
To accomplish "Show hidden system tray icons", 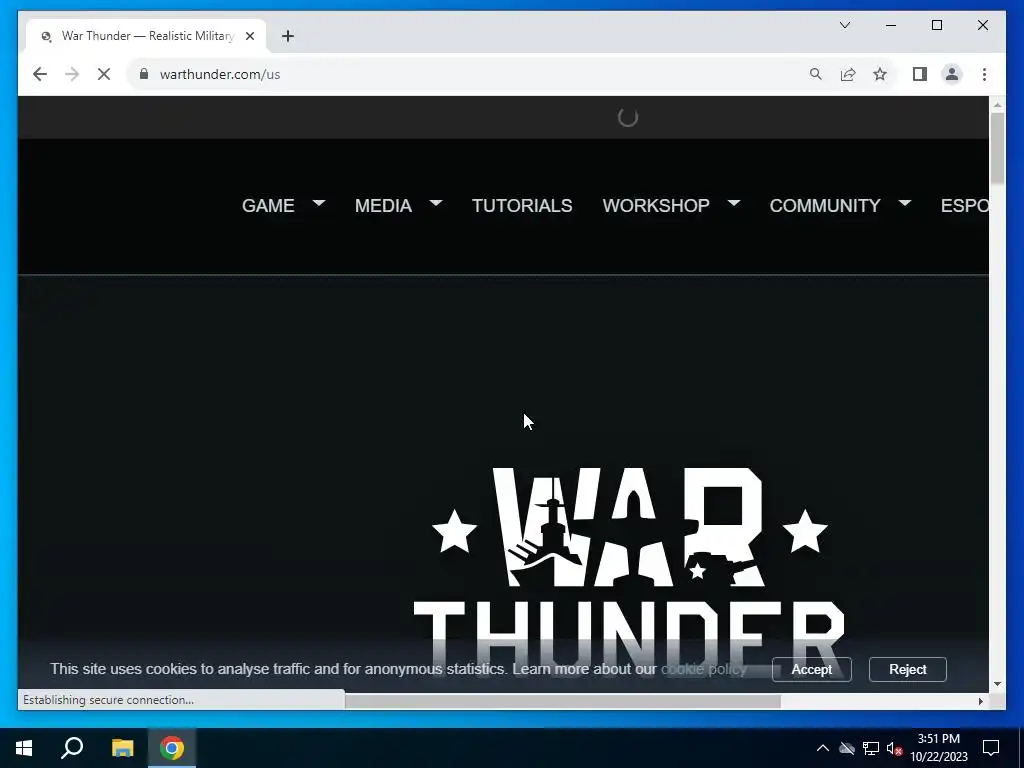I will pyautogui.click(x=823, y=748).
